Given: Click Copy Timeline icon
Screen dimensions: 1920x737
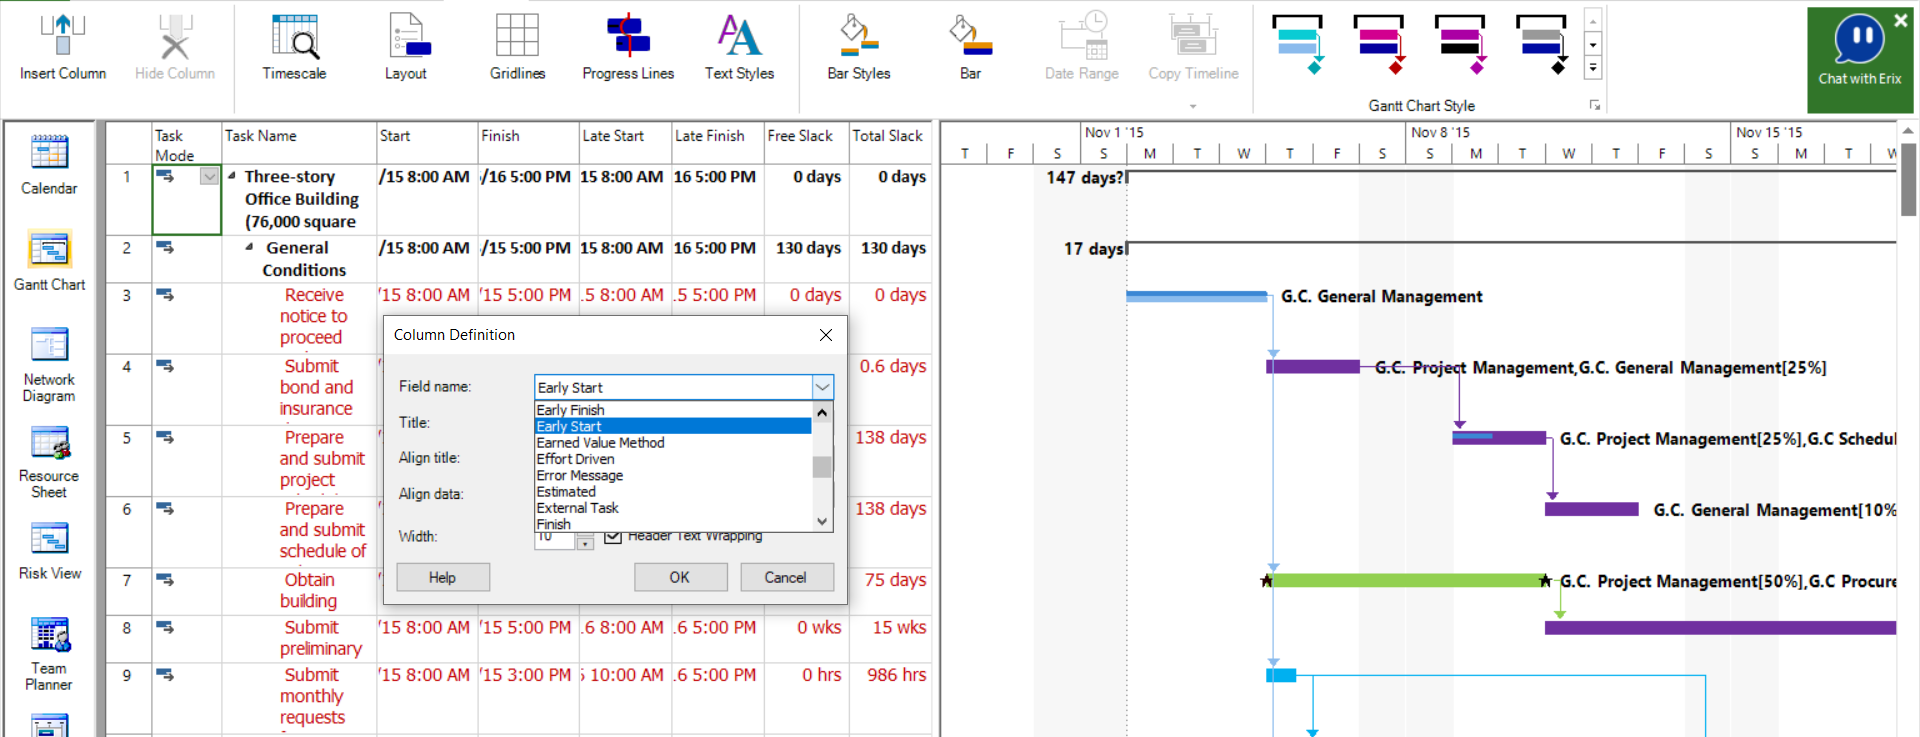Looking at the screenshot, I should click(x=1193, y=35).
